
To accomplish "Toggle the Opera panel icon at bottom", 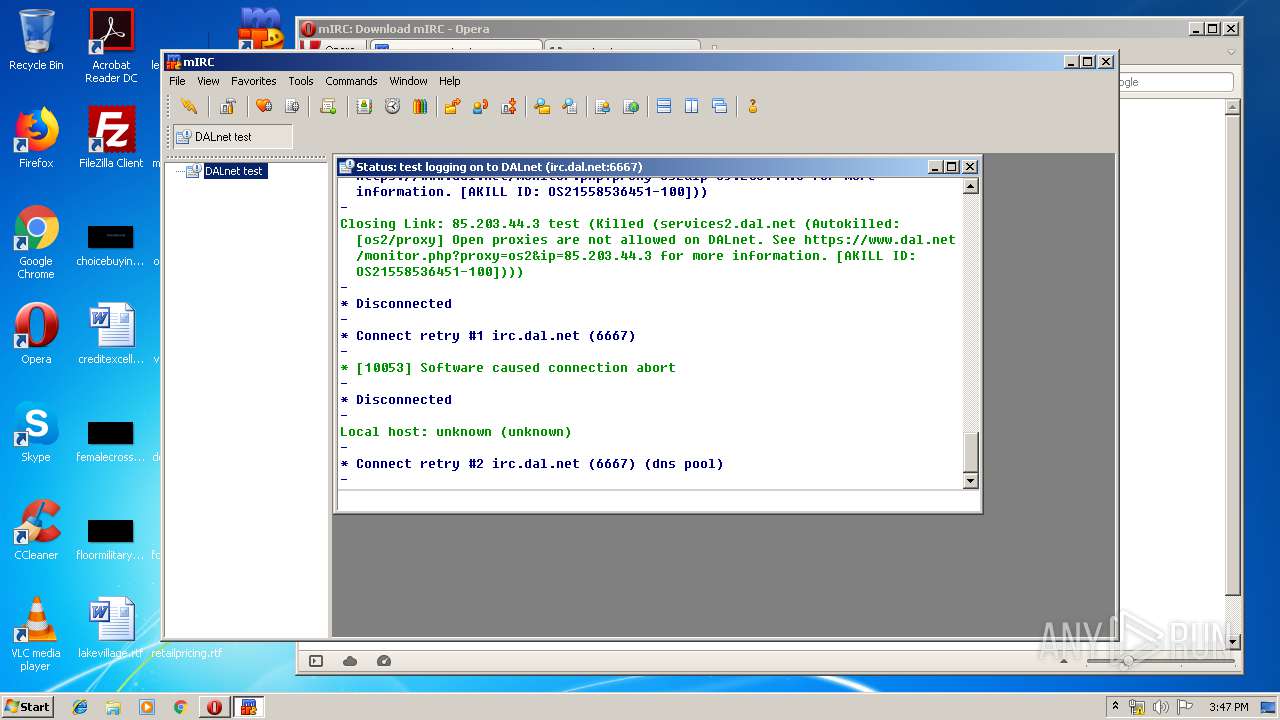I will 316,661.
